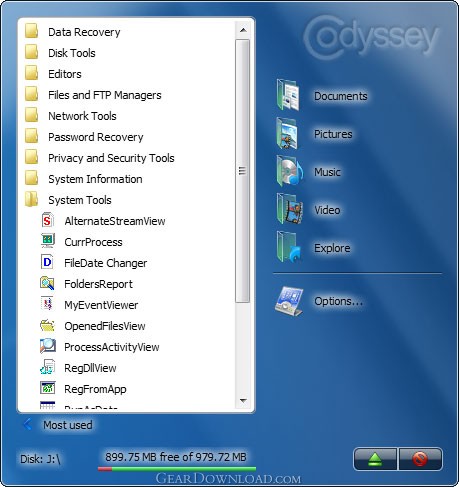The height and width of the screenshot is (487, 459).
Task: Open the Video folder icon
Action: [289, 209]
